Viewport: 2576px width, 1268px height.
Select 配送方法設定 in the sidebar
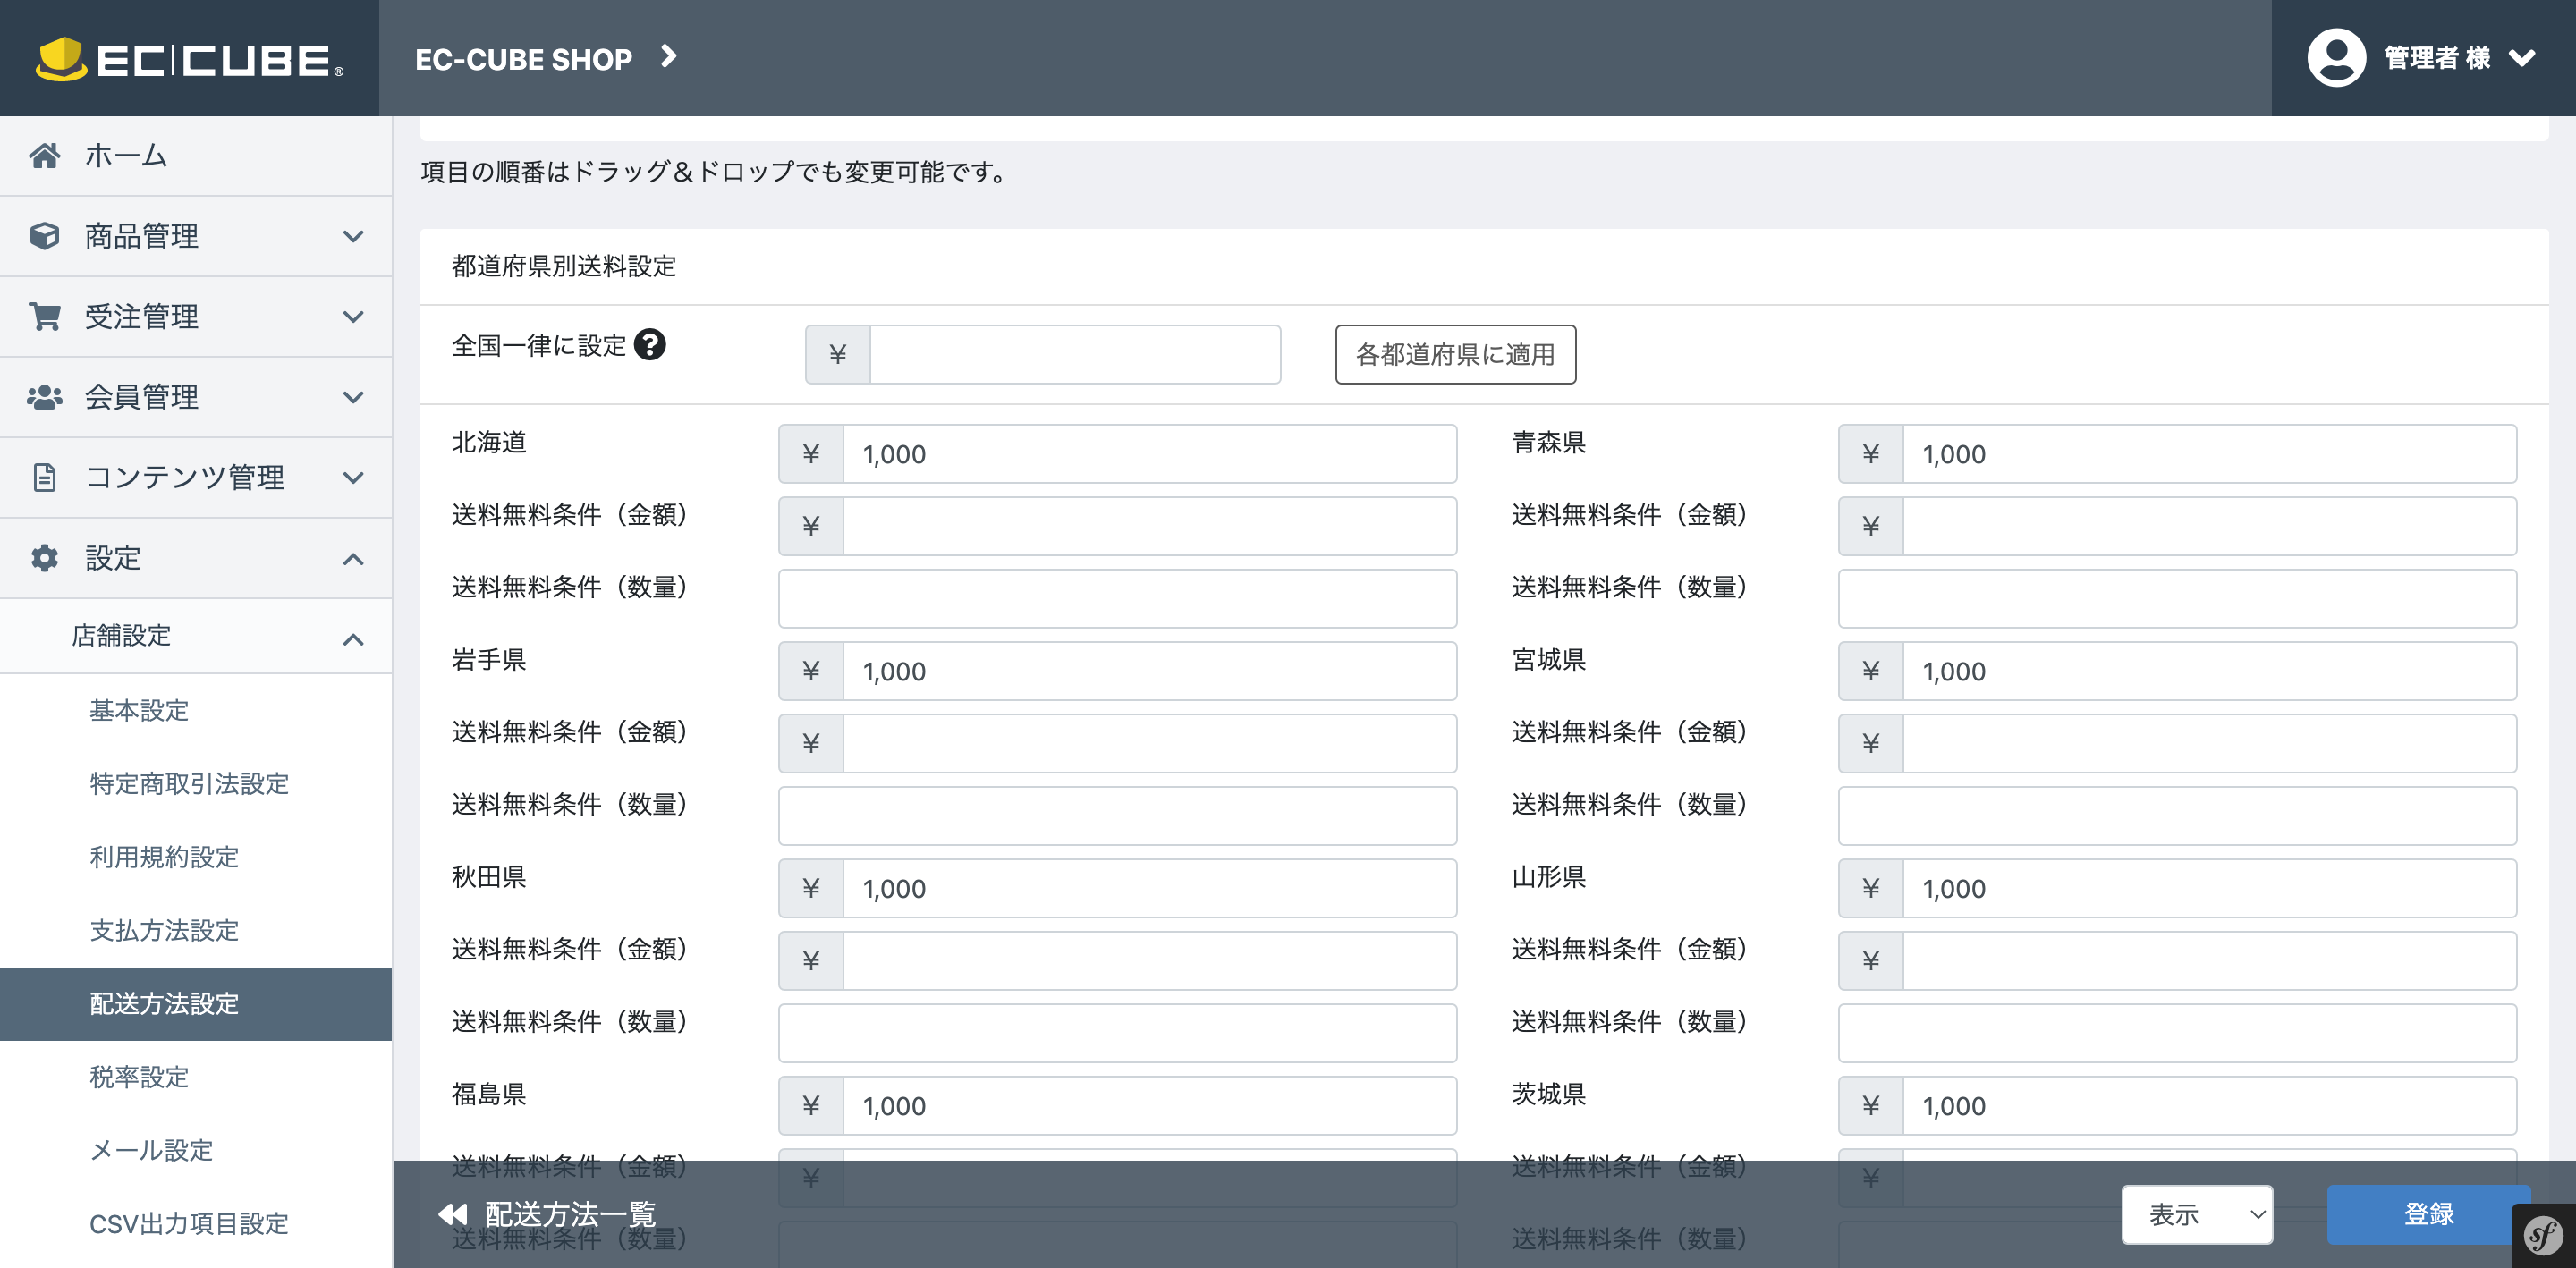pos(196,1004)
